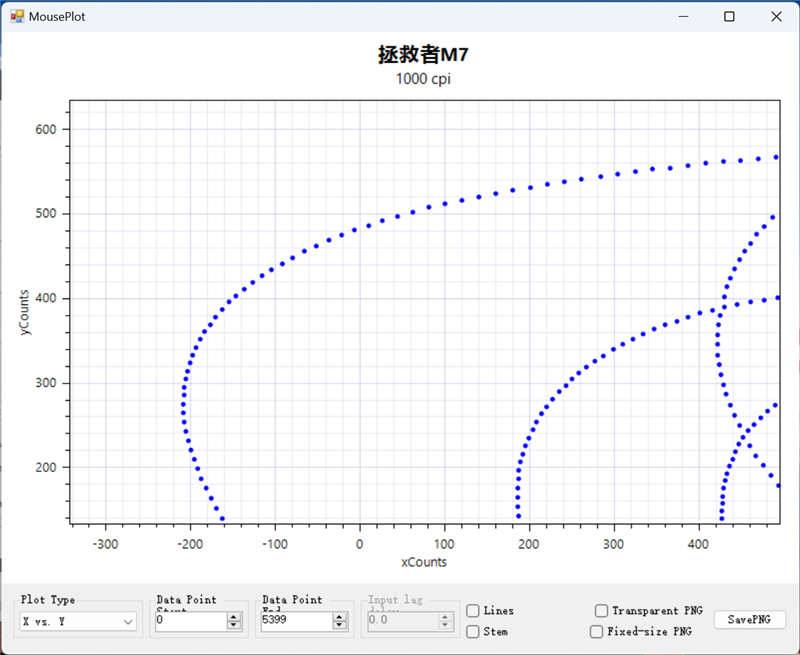The width and height of the screenshot is (800, 655).
Task: Maximize the MousePlot window
Action: tap(731, 17)
